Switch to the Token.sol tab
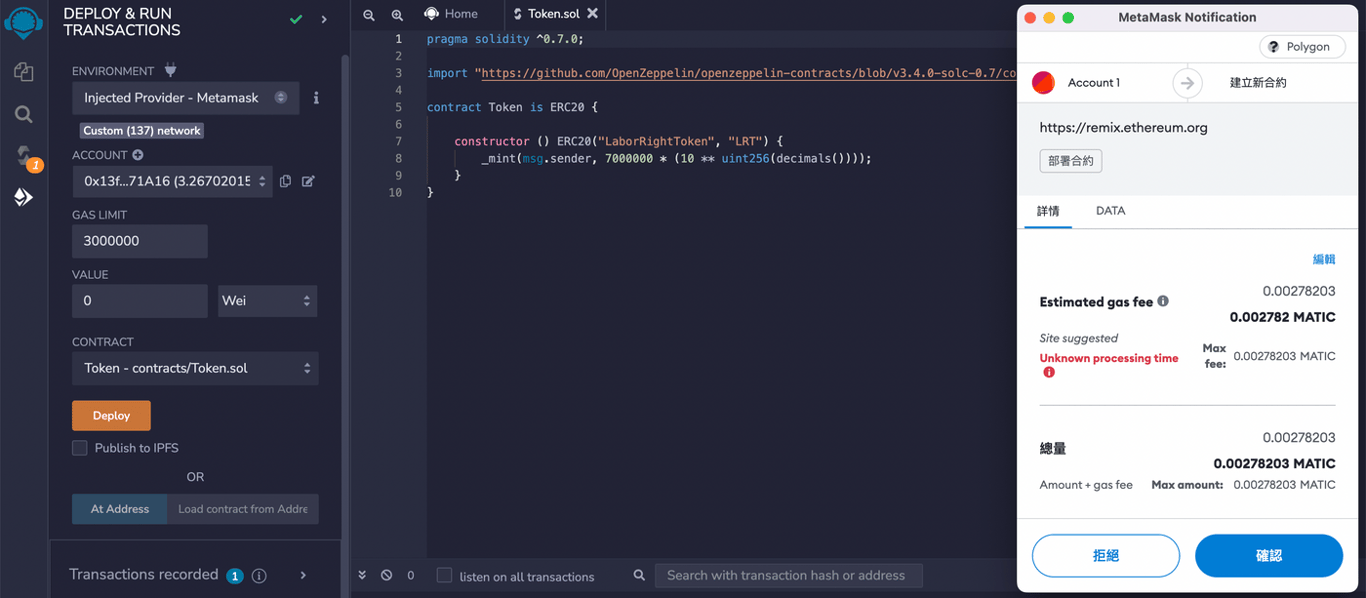This screenshot has height=598, width=1366. pos(555,14)
